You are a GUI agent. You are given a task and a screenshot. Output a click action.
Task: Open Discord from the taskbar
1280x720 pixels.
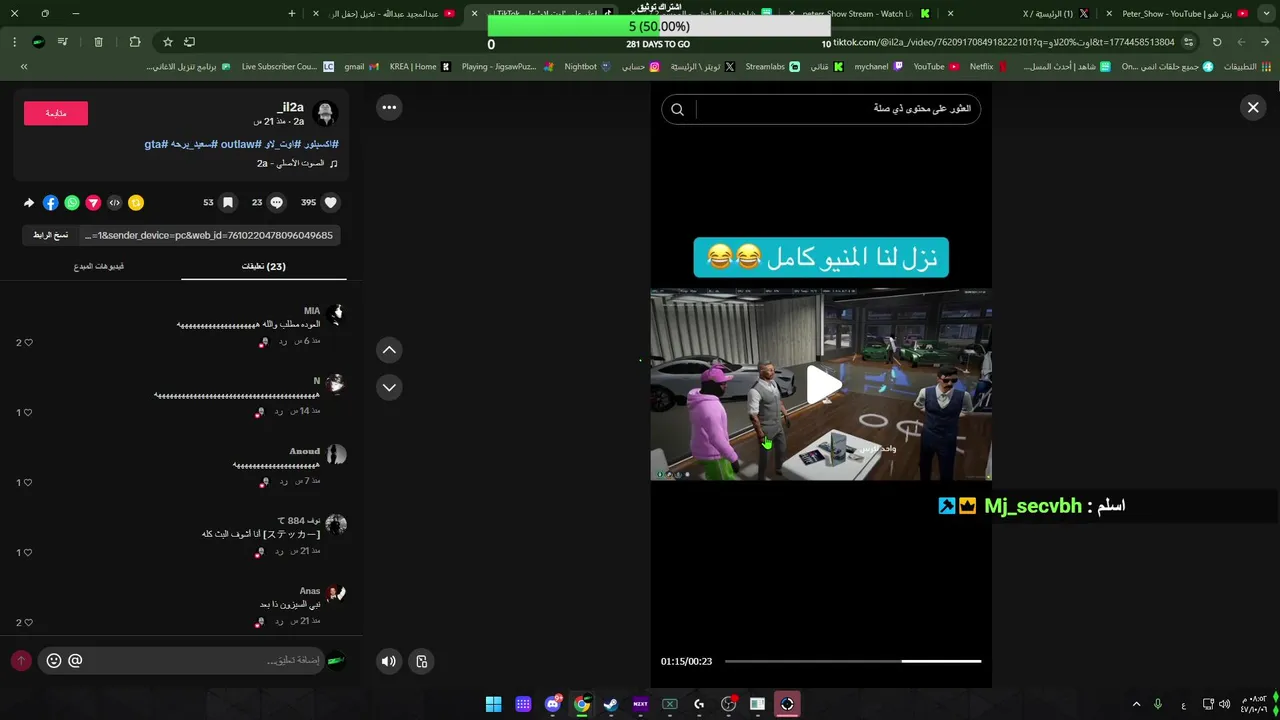[553, 704]
